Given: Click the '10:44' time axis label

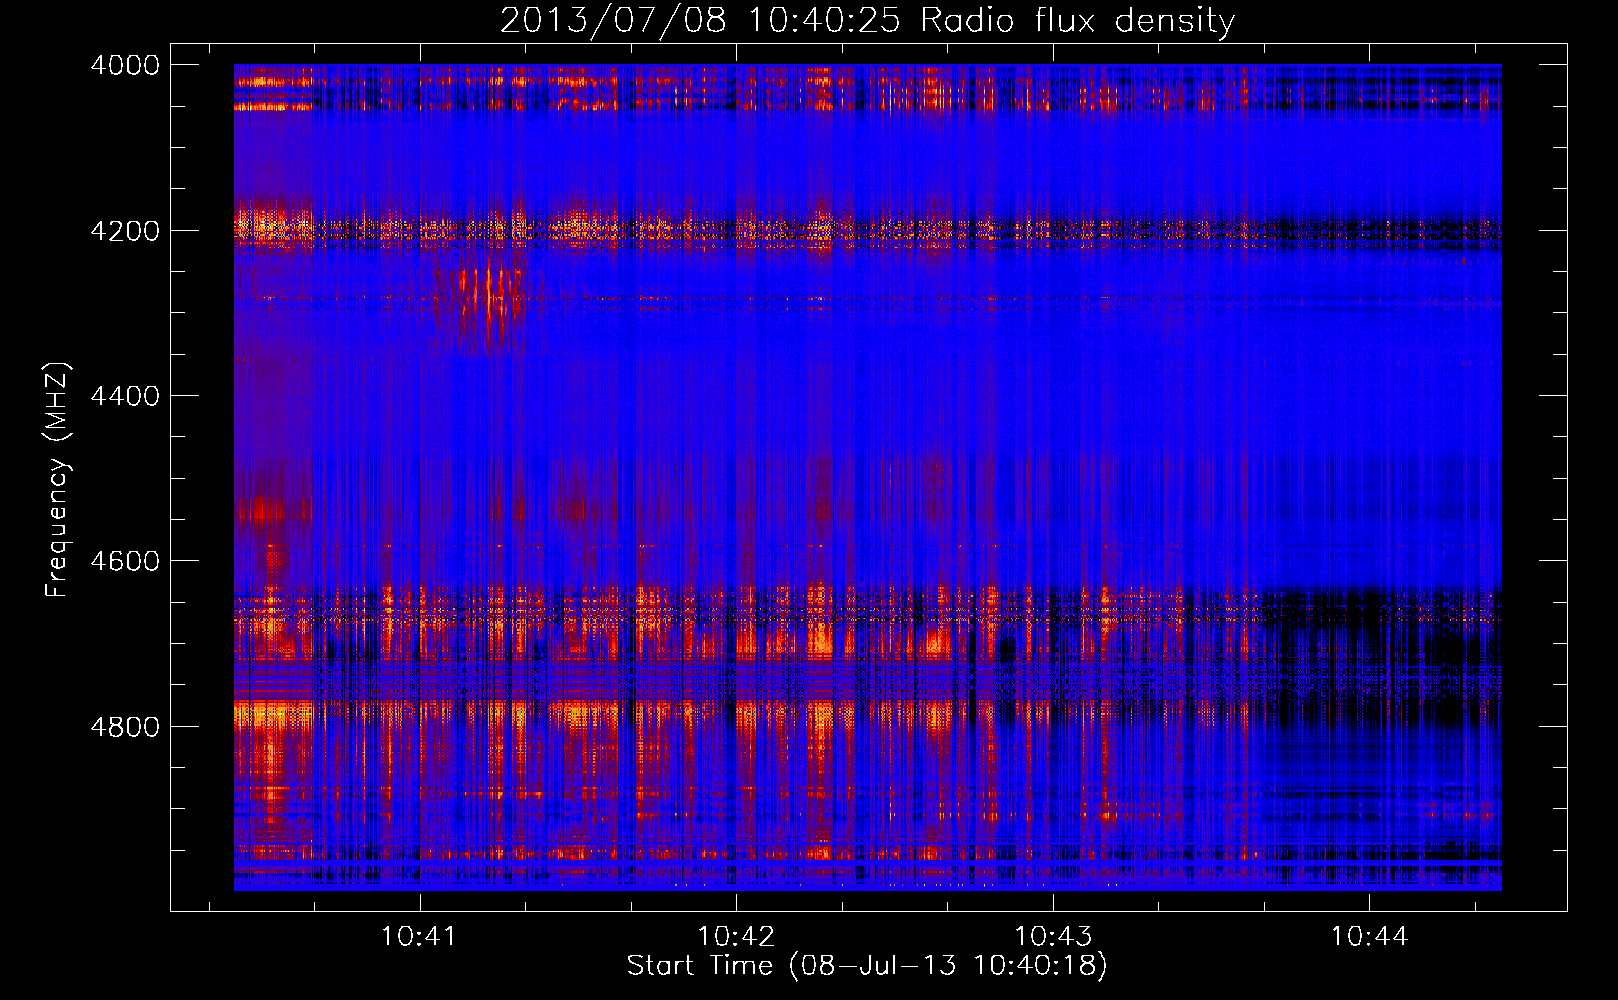Looking at the screenshot, I should tap(1369, 937).
